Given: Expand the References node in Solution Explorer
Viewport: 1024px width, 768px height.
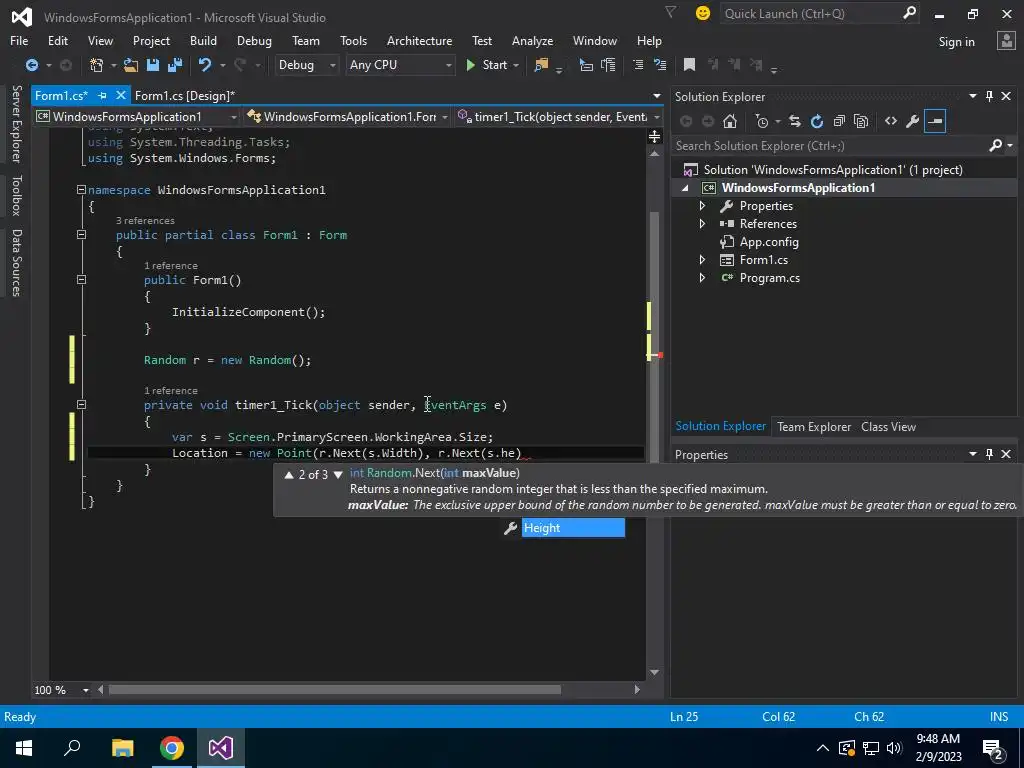Looking at the screenshot, I should point(702,223).
